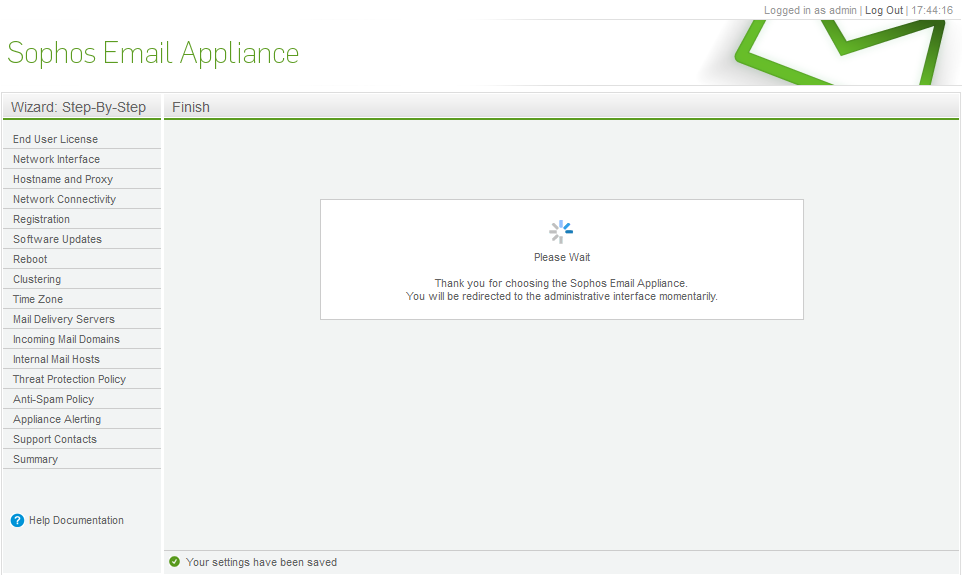Open Threat Protection Policy step

[69, 379]
